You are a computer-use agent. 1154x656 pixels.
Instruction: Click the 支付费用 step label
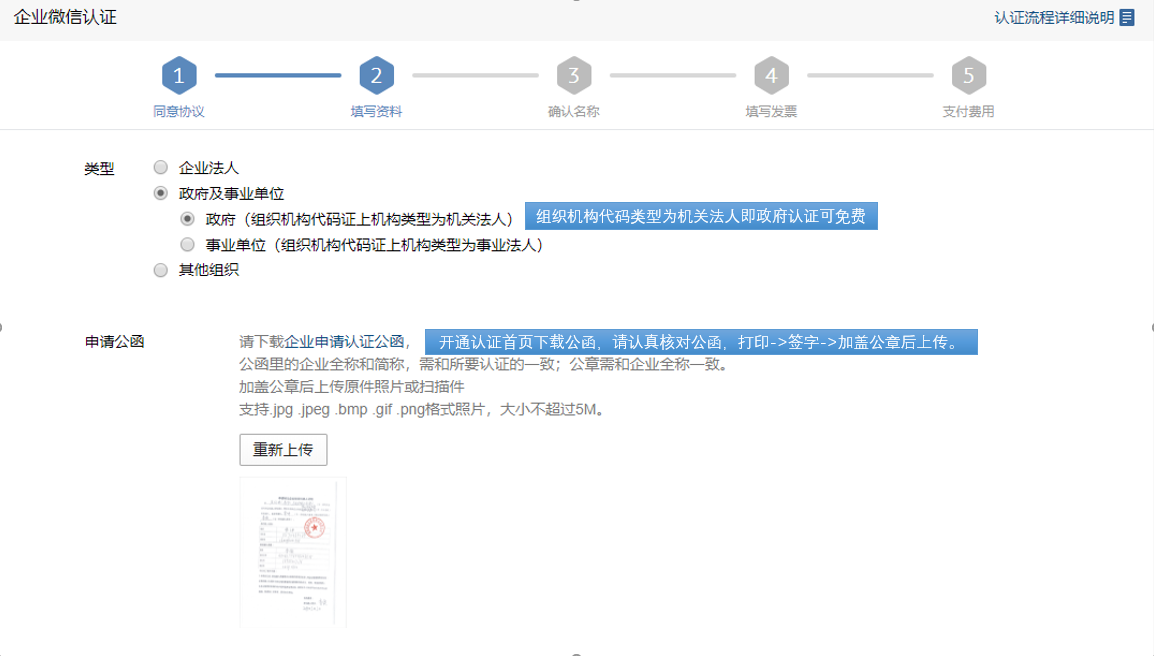tap(969, 112)
